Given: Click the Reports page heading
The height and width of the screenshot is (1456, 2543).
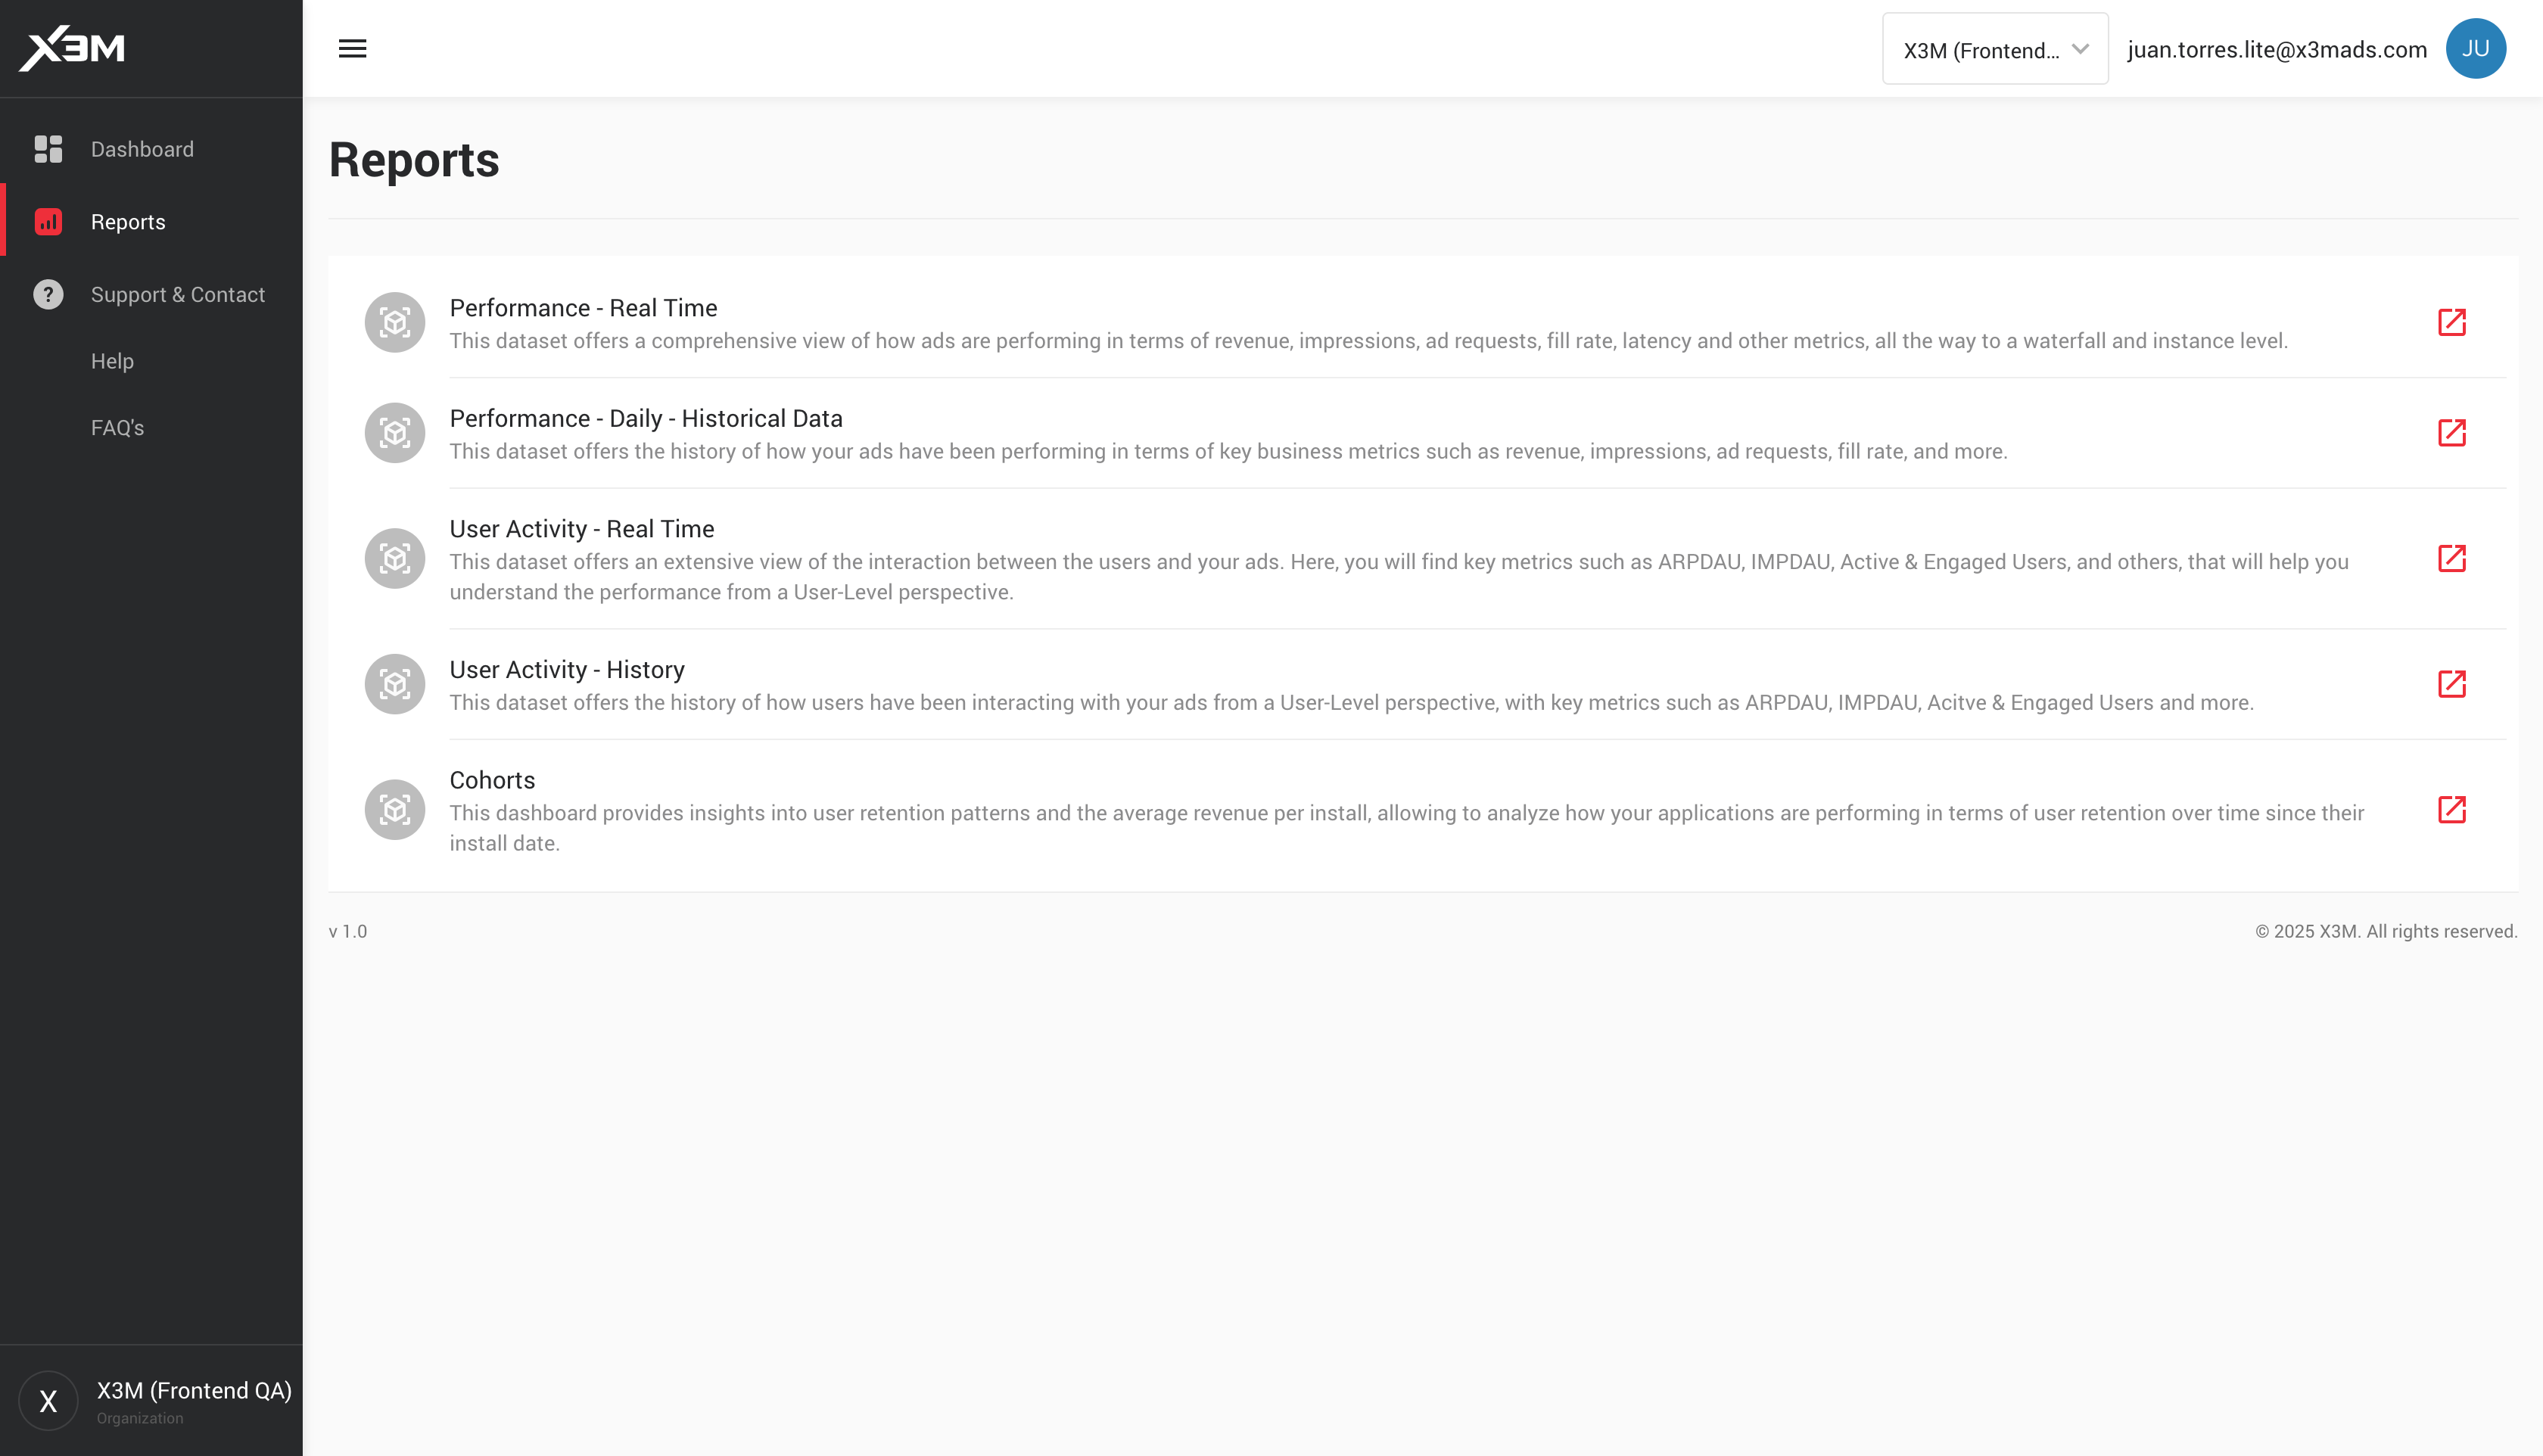Looking at the screenshot, I should coord(414,160).
